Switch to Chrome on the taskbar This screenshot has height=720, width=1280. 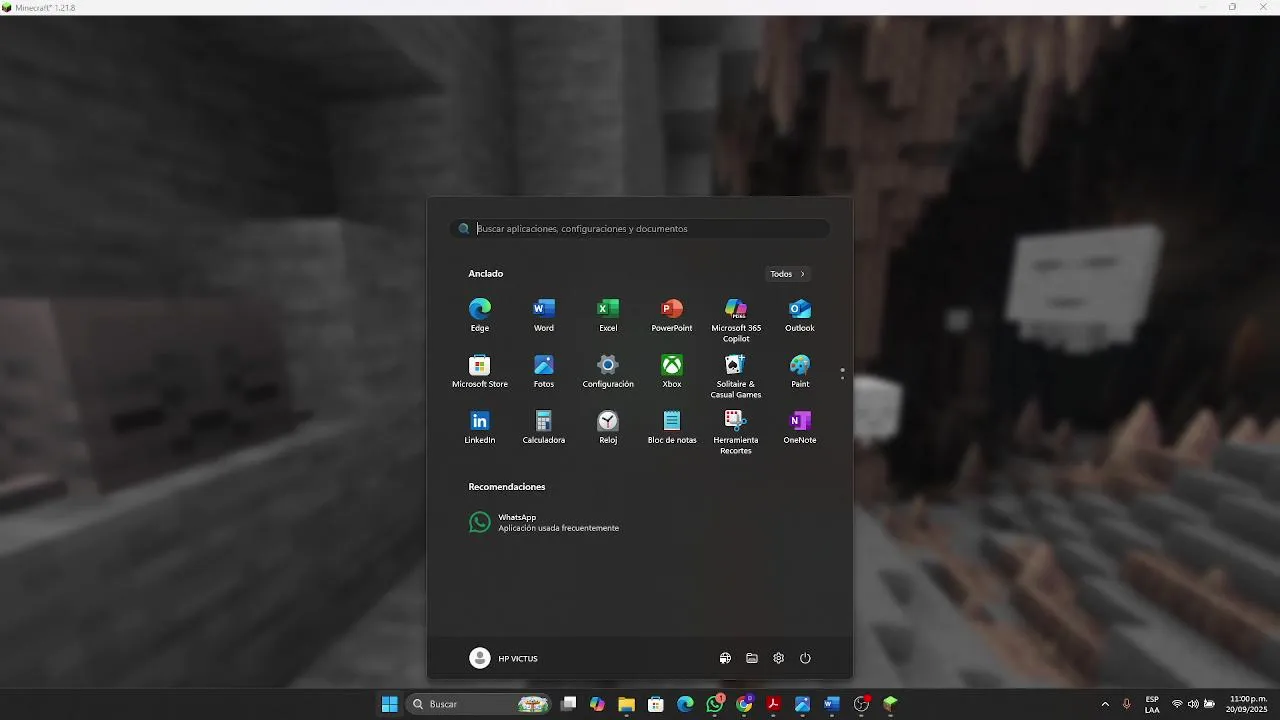coord(744,704)
